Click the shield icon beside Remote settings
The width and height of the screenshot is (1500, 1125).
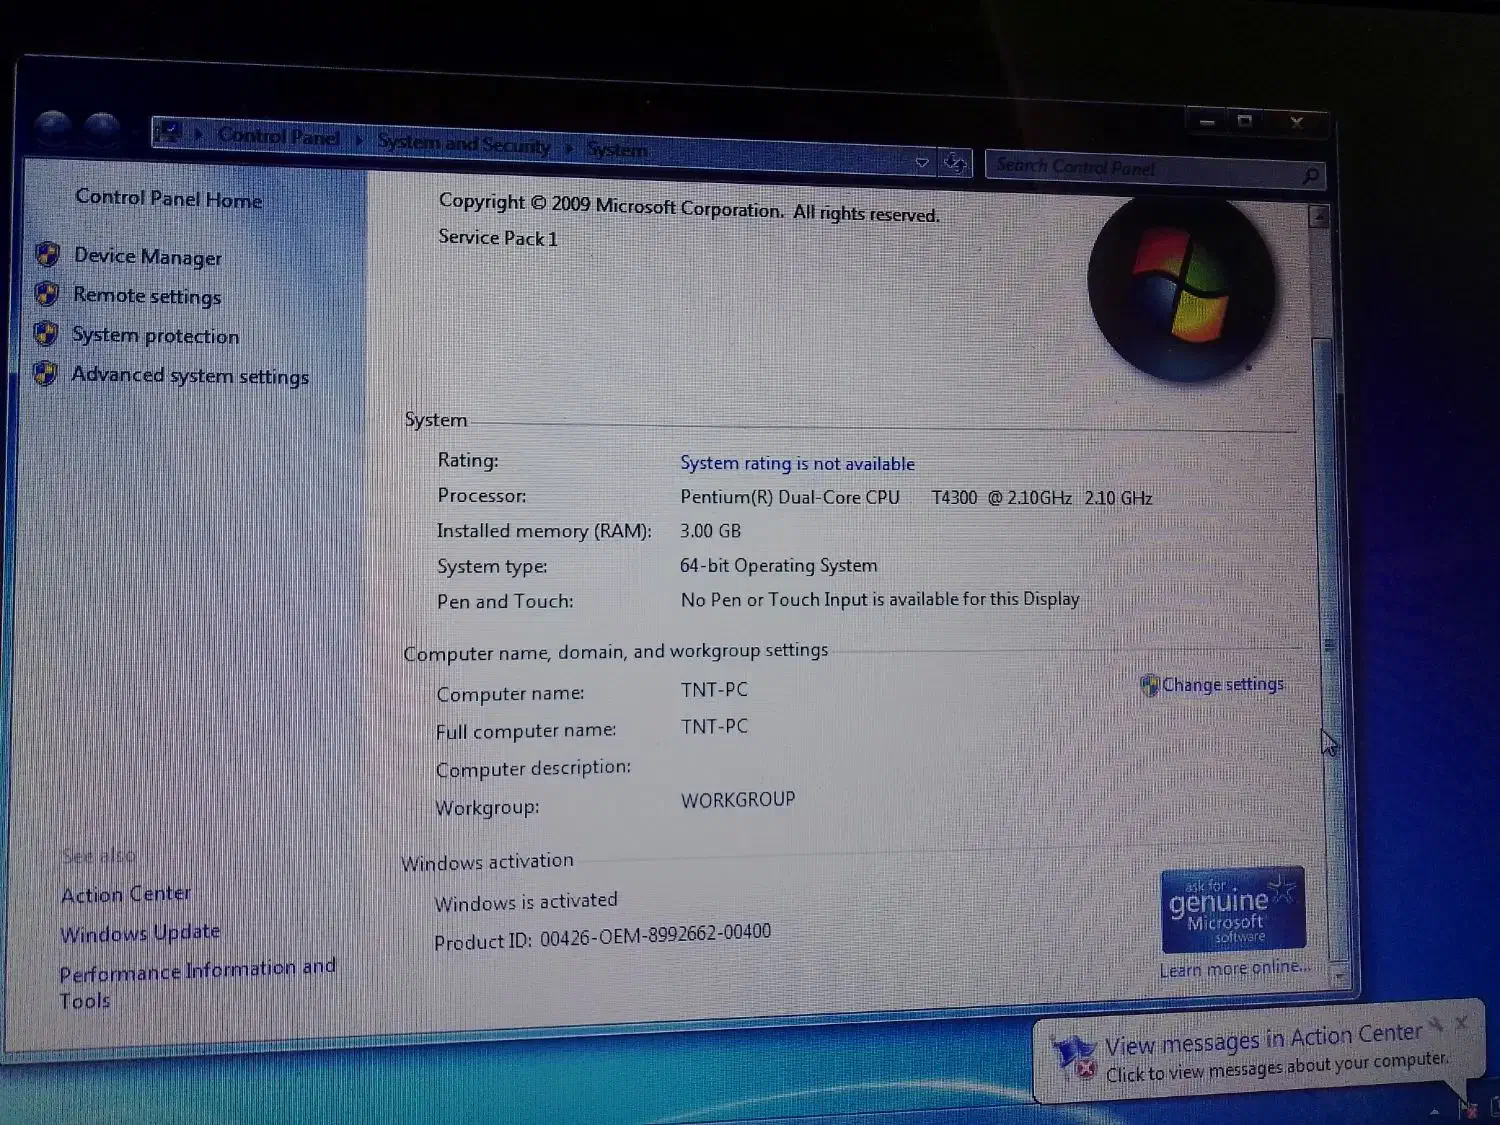point(46,293)
